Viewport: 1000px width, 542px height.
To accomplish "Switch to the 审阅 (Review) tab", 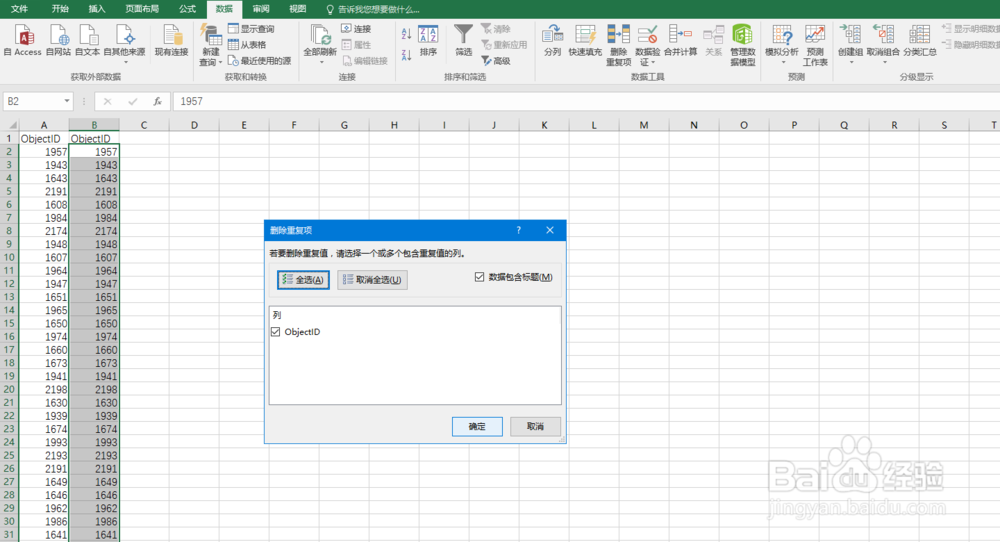I will [261, 9].
